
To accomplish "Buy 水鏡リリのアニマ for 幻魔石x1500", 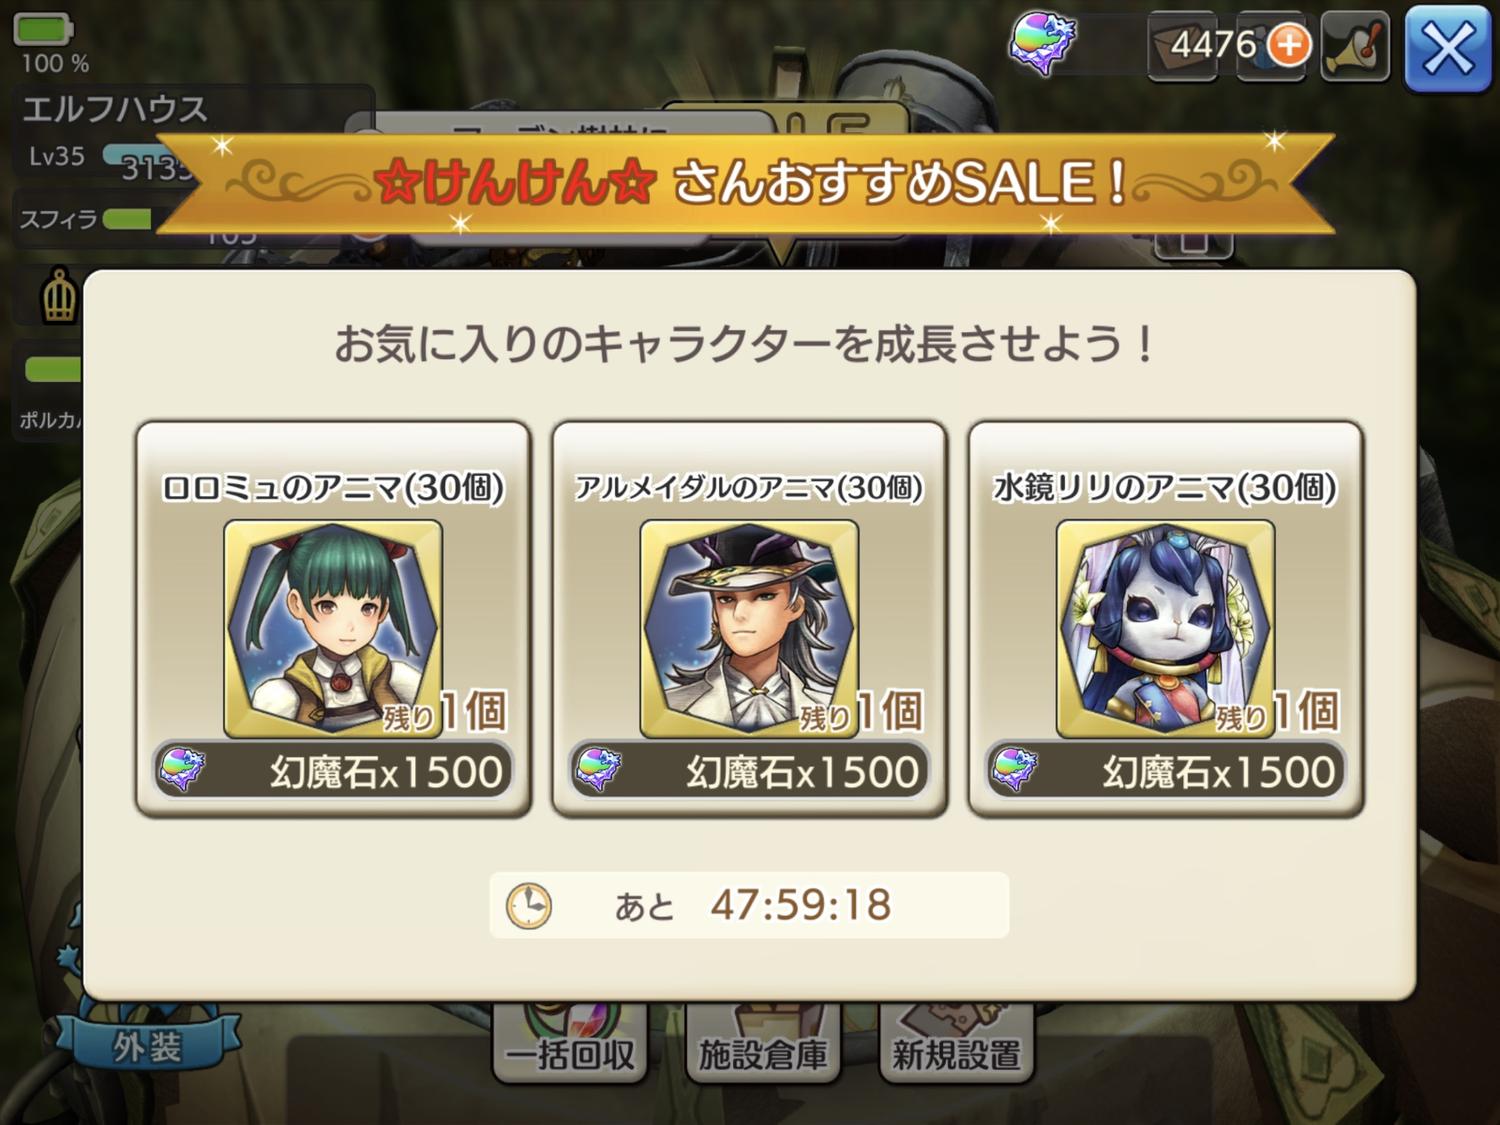I will pos(1165,770).
